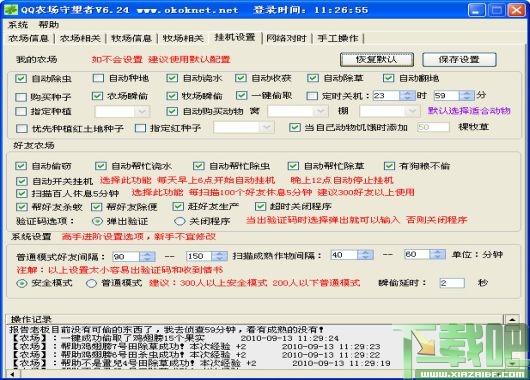Select the 安全模式 radio button
530x380 pixels.
tap(22, 283)
